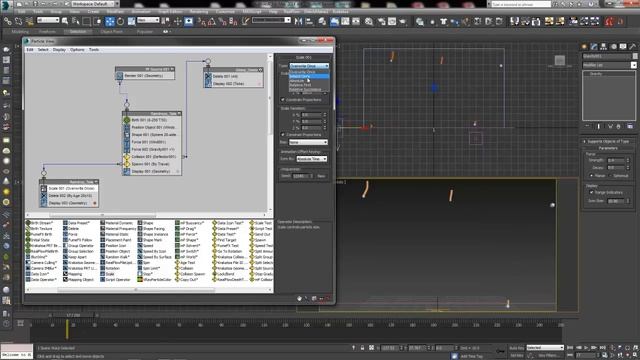This screenshot has height=360, width=640.
Task: Select the Delete 002 By Age row
Action: point(69,196)
